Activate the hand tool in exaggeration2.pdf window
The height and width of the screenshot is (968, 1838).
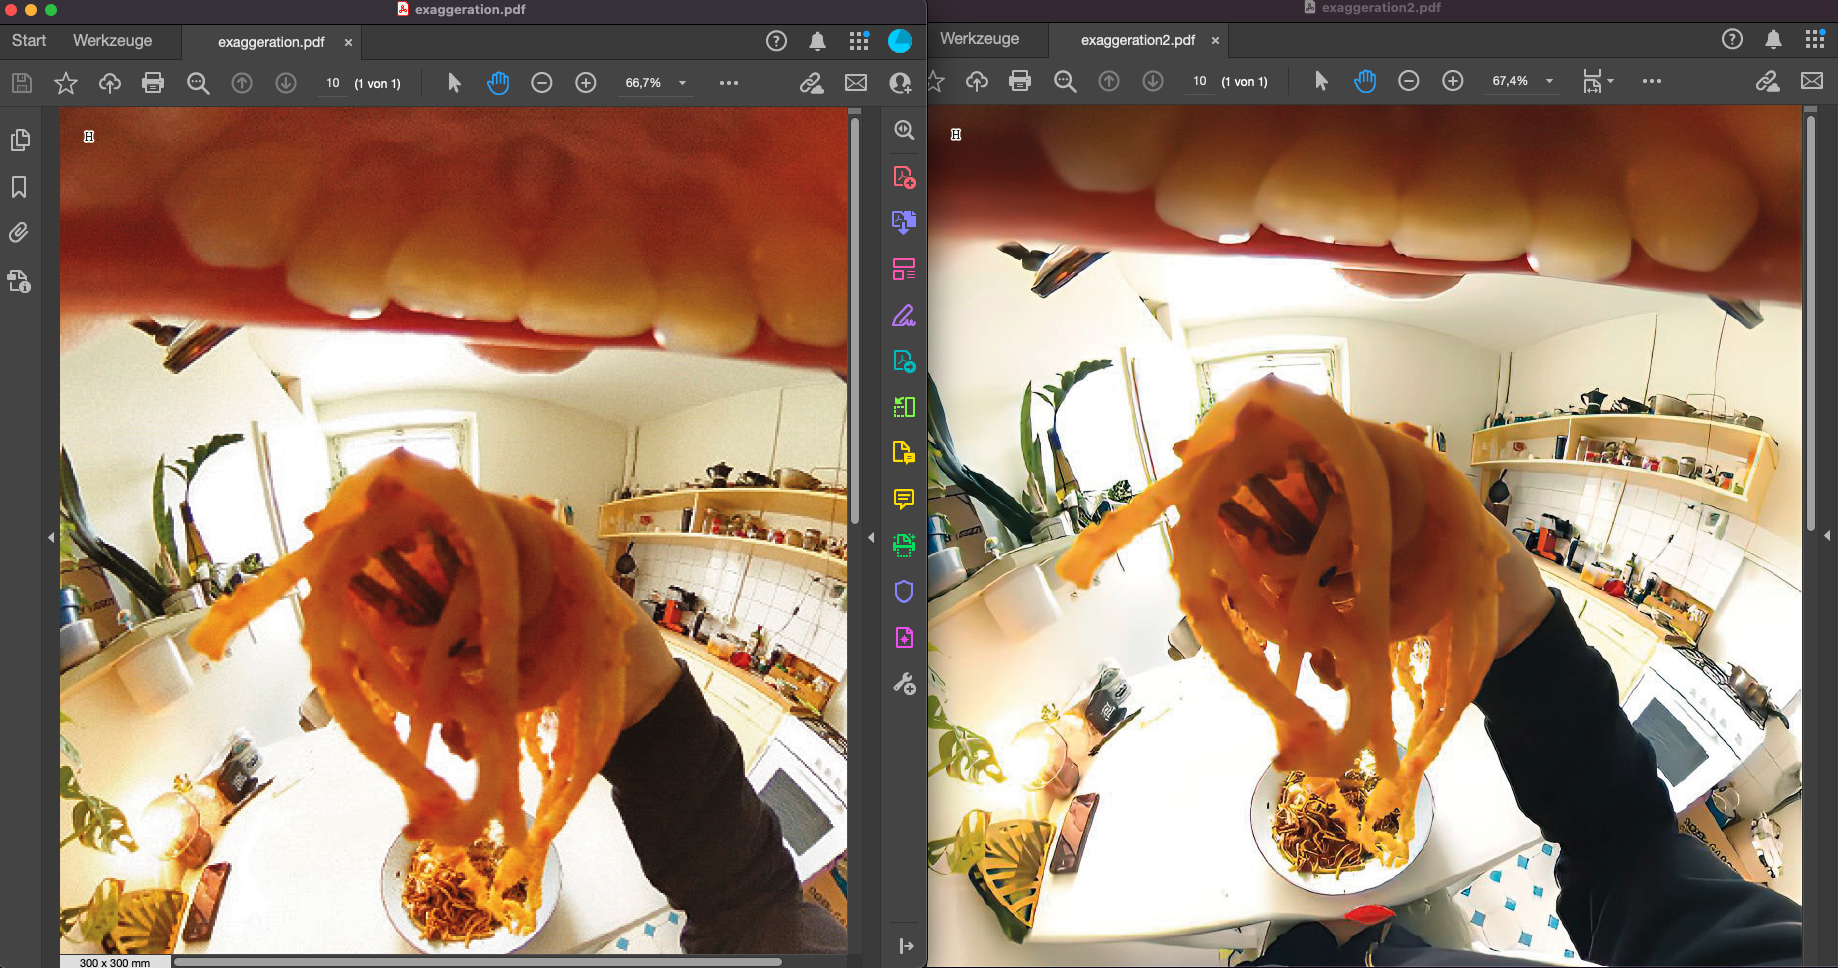1365,81
